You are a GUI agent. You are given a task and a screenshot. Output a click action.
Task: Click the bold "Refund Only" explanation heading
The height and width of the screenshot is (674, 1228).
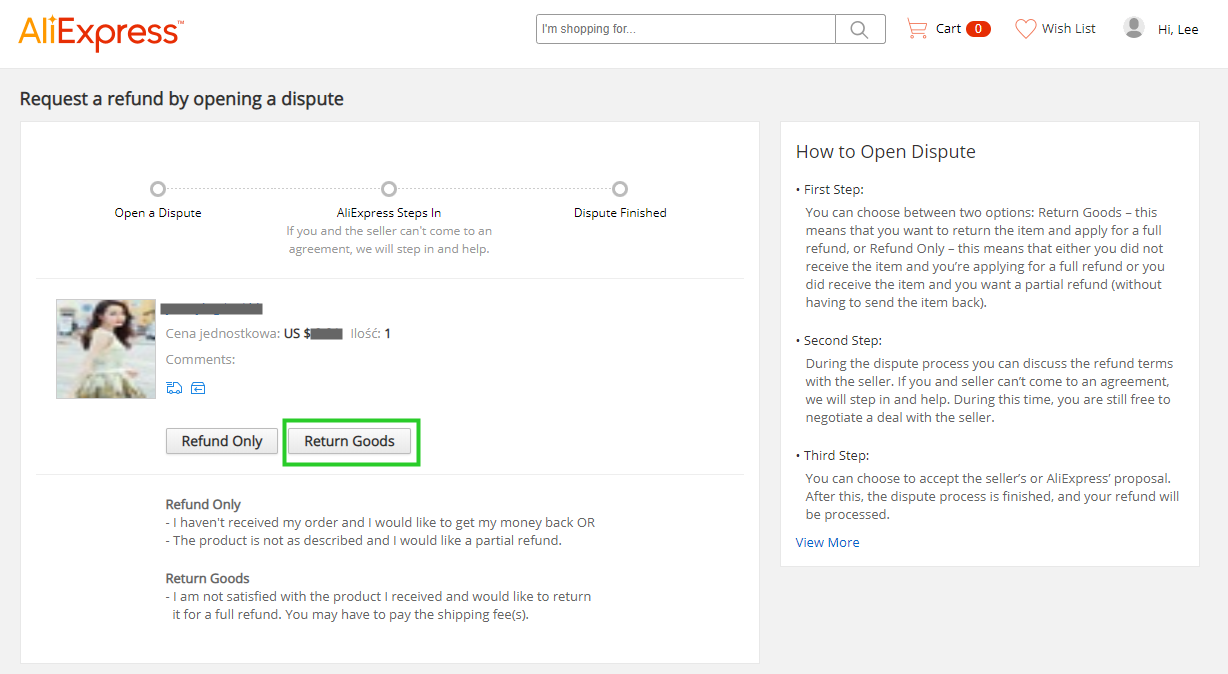point(203,504)
